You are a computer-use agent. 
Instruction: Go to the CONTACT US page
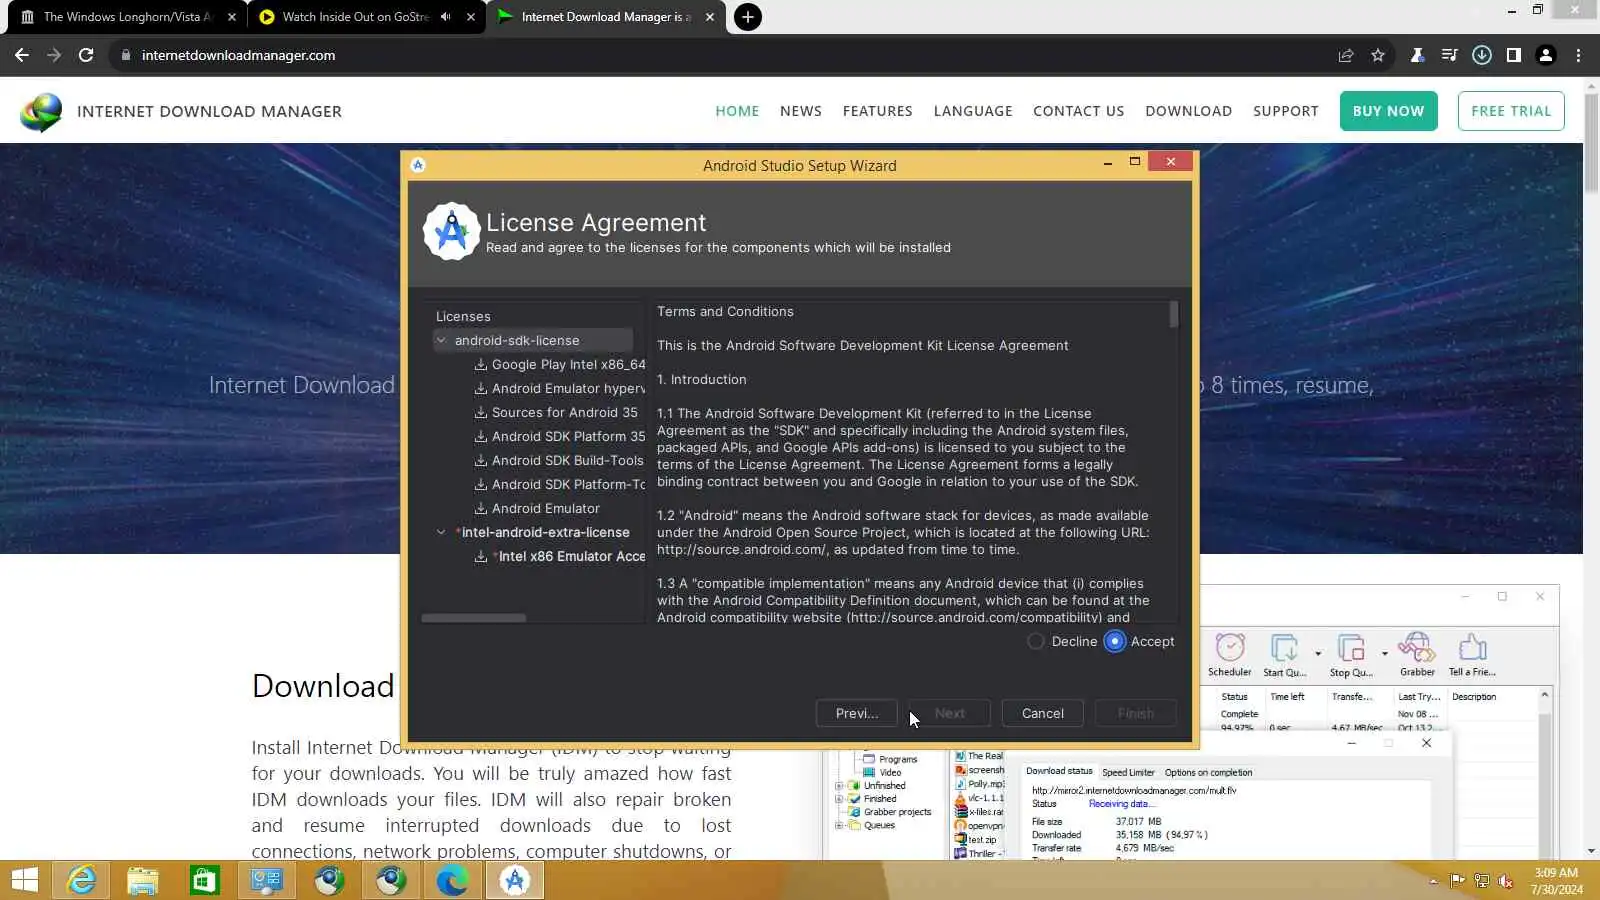[x=1079, y=111]
